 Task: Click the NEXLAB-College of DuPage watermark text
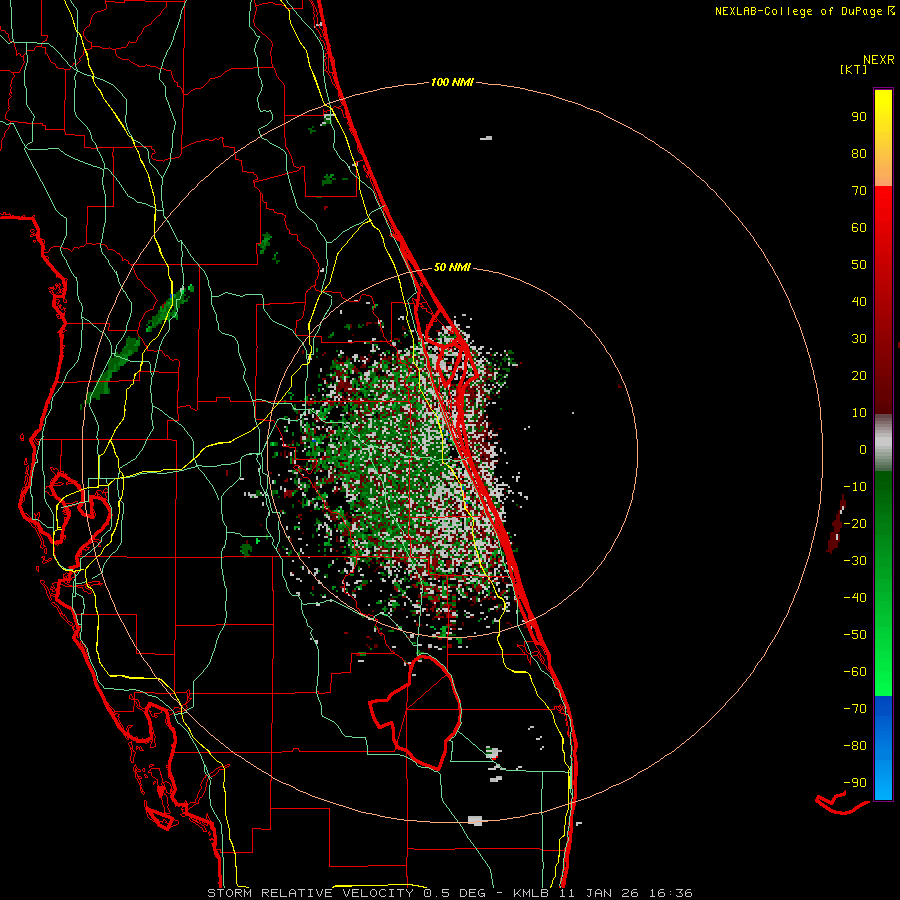coord(800,11)
